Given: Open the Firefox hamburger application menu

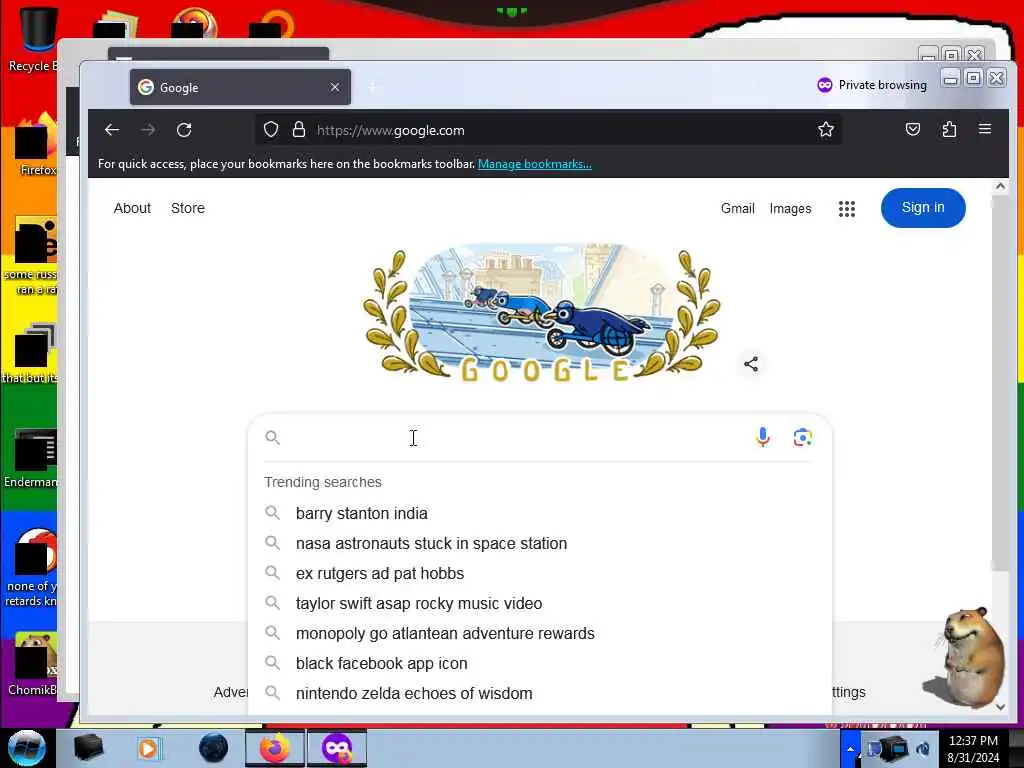Looking at the screenshot, I should point(985,129).
